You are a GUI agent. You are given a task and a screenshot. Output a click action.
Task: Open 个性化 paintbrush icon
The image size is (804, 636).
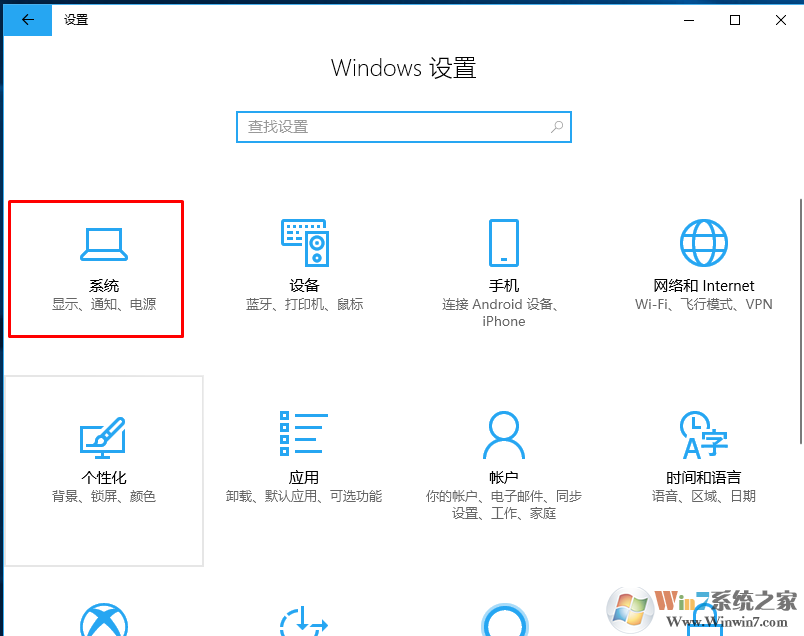coord(103,438)
